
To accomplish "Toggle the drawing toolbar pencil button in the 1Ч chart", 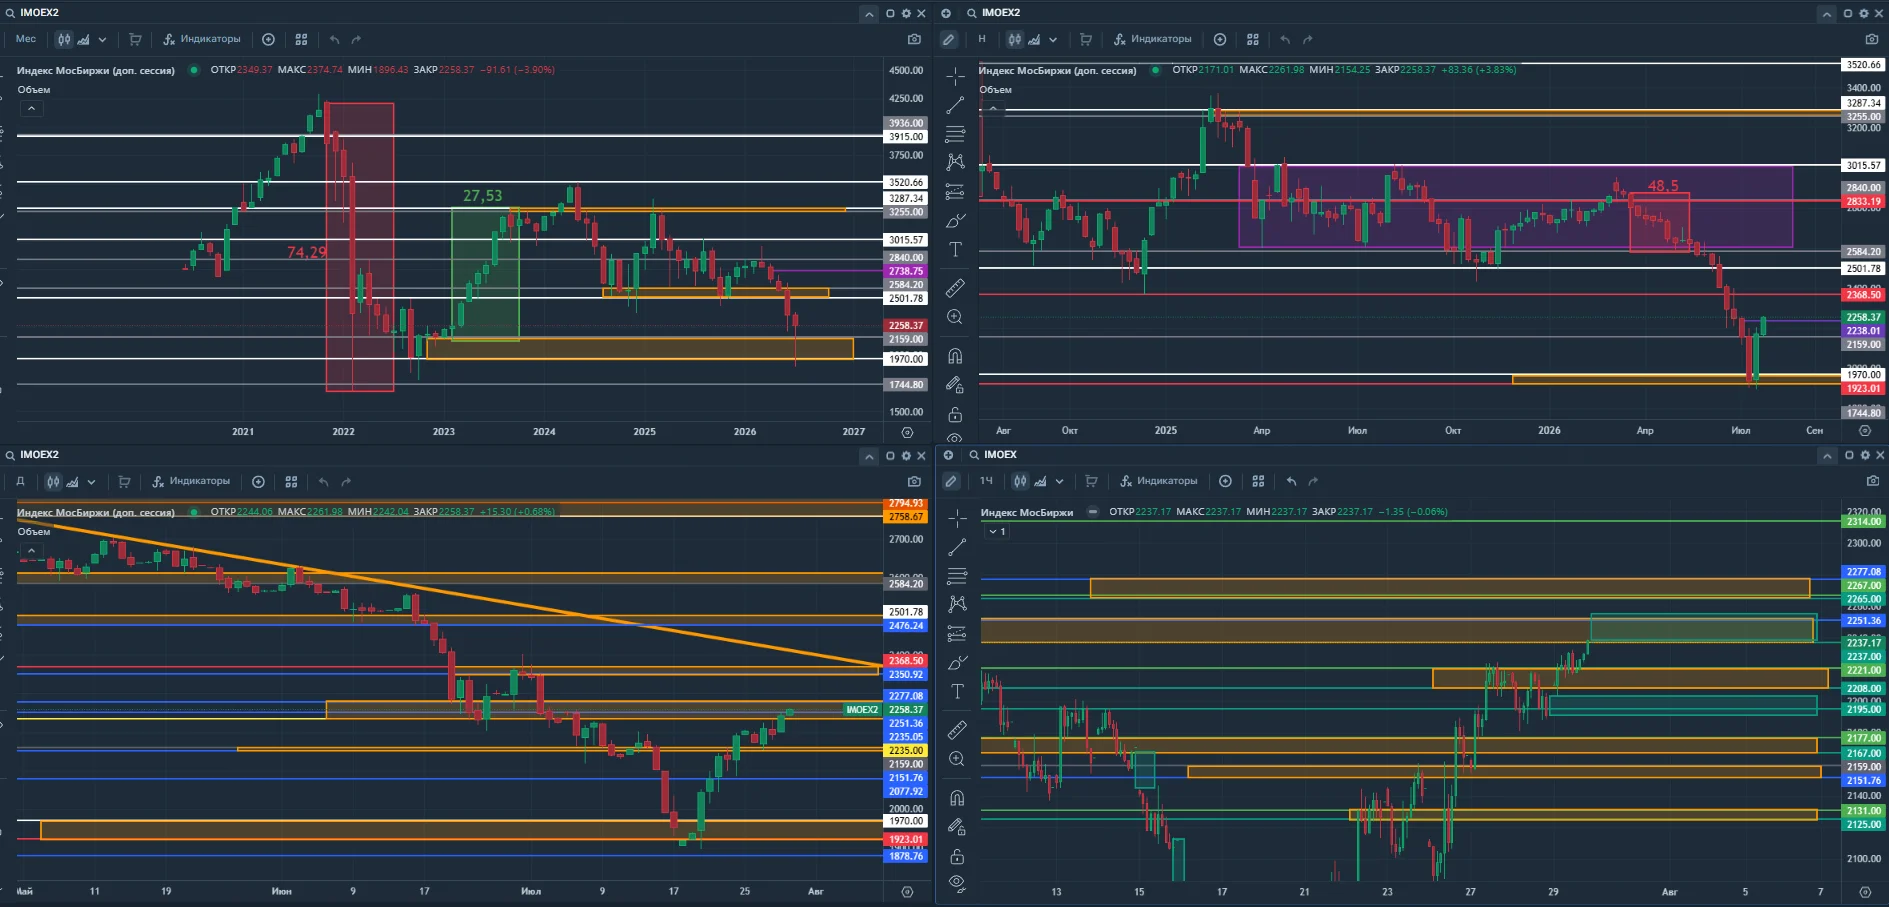I will point(951,481).
